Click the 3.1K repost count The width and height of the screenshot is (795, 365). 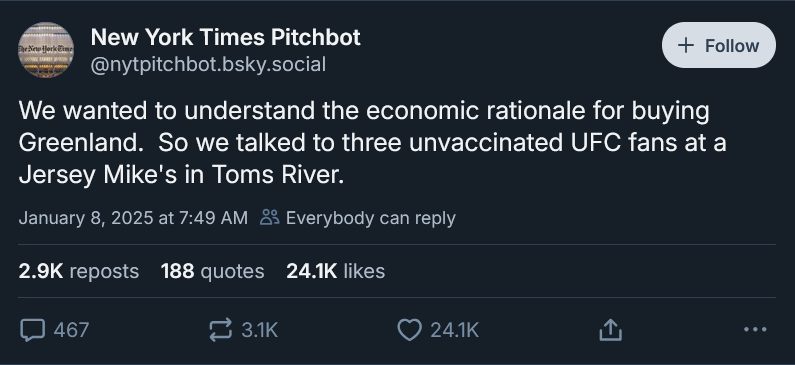[260, 330]
